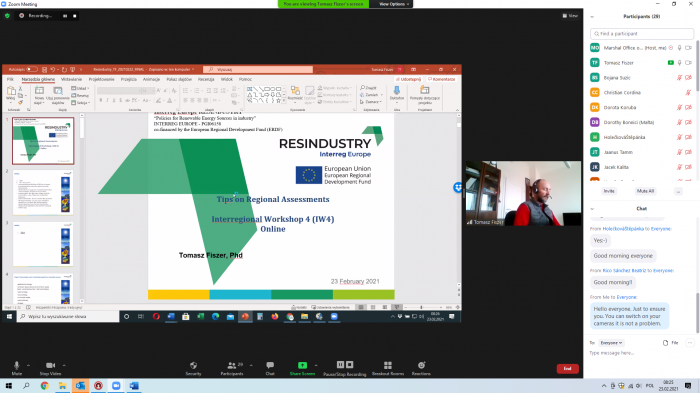This screenshot has width=700, height=393.
Task: Open the Everyone recipient dropdown in chat
Action: coord(611,343)
